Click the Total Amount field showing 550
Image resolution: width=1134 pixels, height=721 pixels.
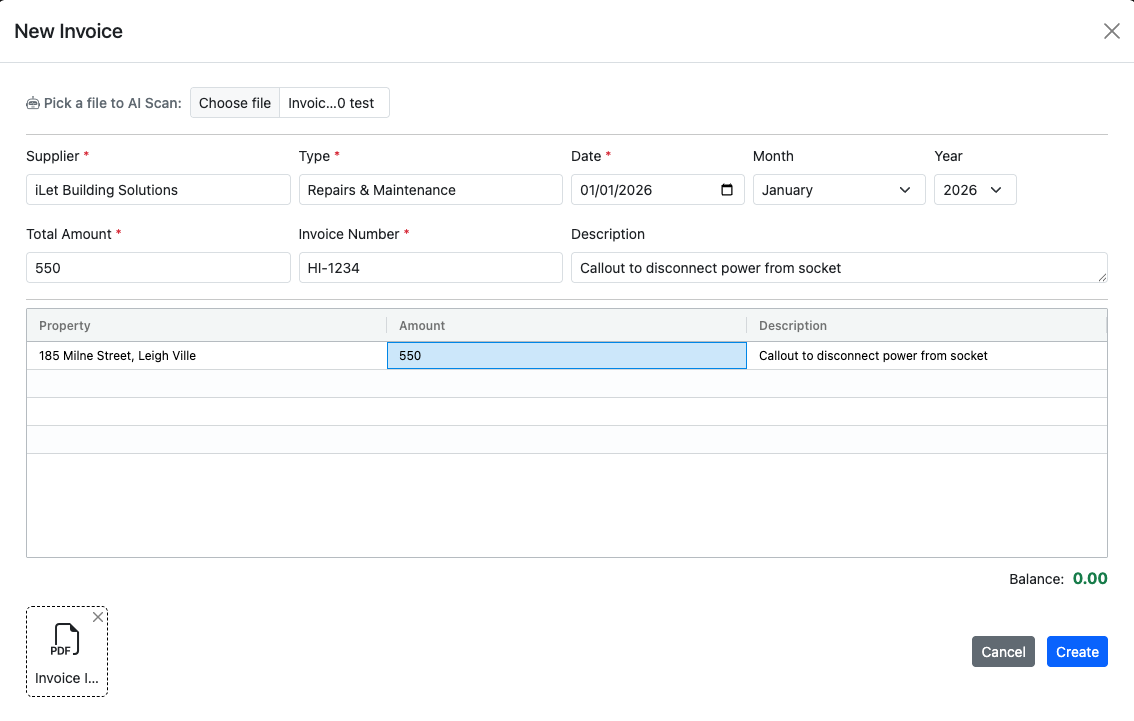pos(157,267)
